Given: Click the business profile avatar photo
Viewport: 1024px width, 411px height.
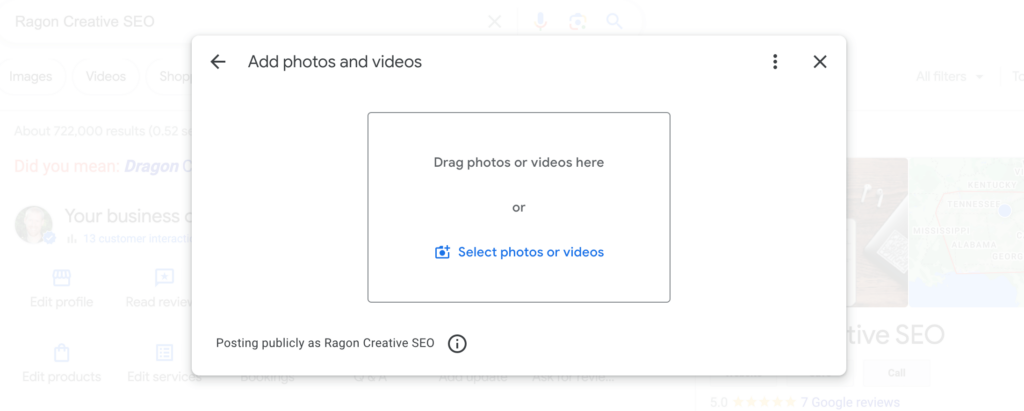Looking at the screenshot, I should pyautogui.click(x=34, y=225).
